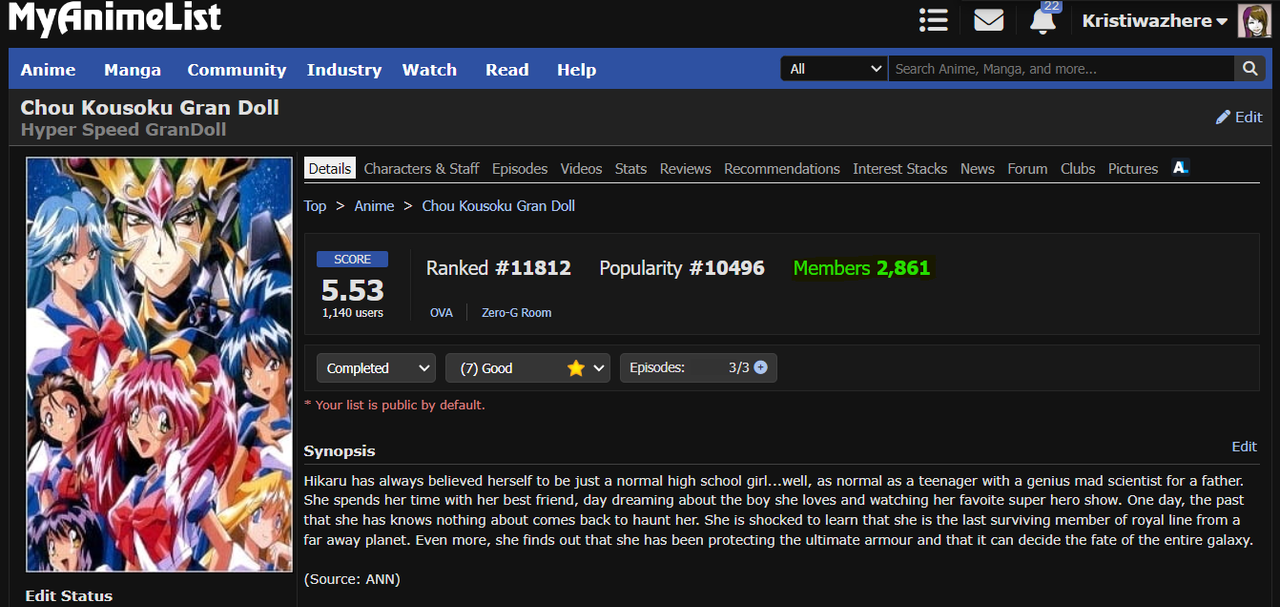Switch to the Videos tab
The height and width of the screenshot is (607, 1280).
[x=581, y=168]
